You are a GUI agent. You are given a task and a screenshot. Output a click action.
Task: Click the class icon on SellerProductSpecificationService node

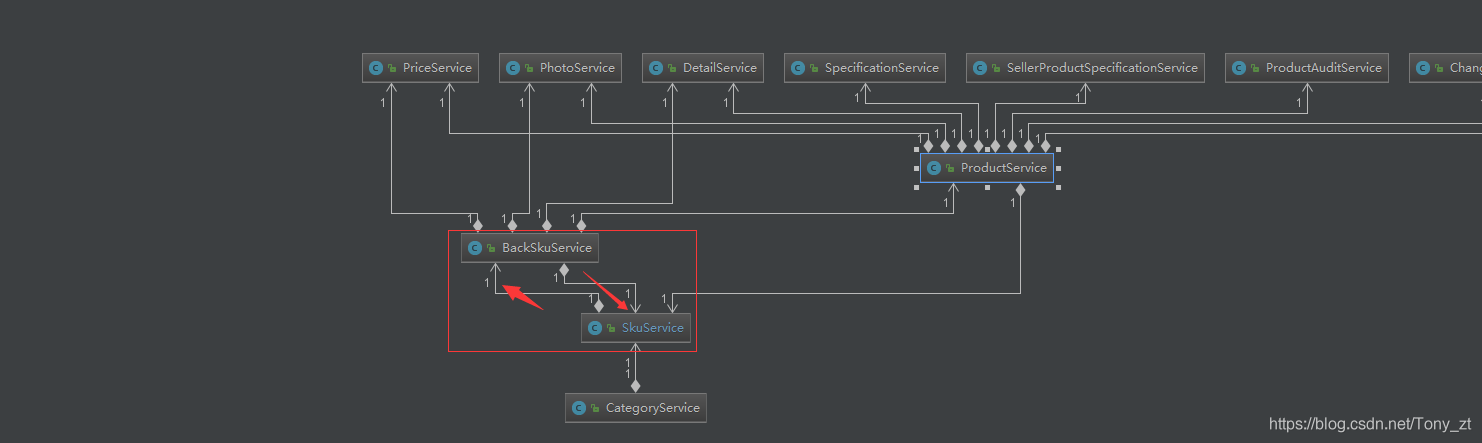[980, 68]
